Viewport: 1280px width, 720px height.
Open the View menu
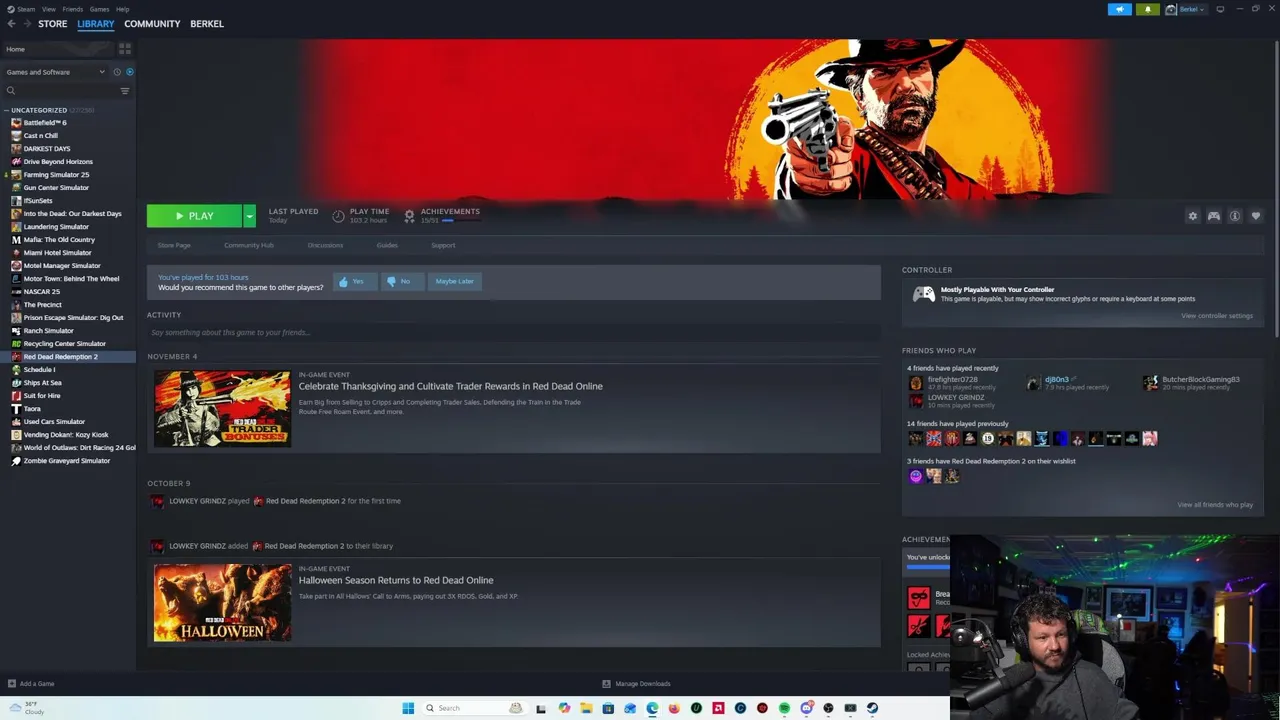(49, 9)
